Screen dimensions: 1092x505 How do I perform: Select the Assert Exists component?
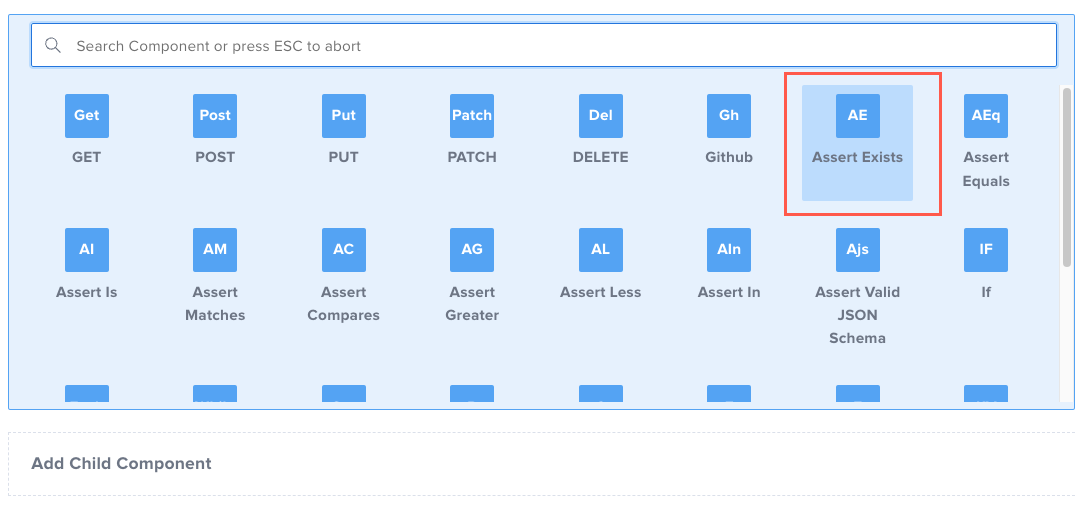click(x=857, y=116)
